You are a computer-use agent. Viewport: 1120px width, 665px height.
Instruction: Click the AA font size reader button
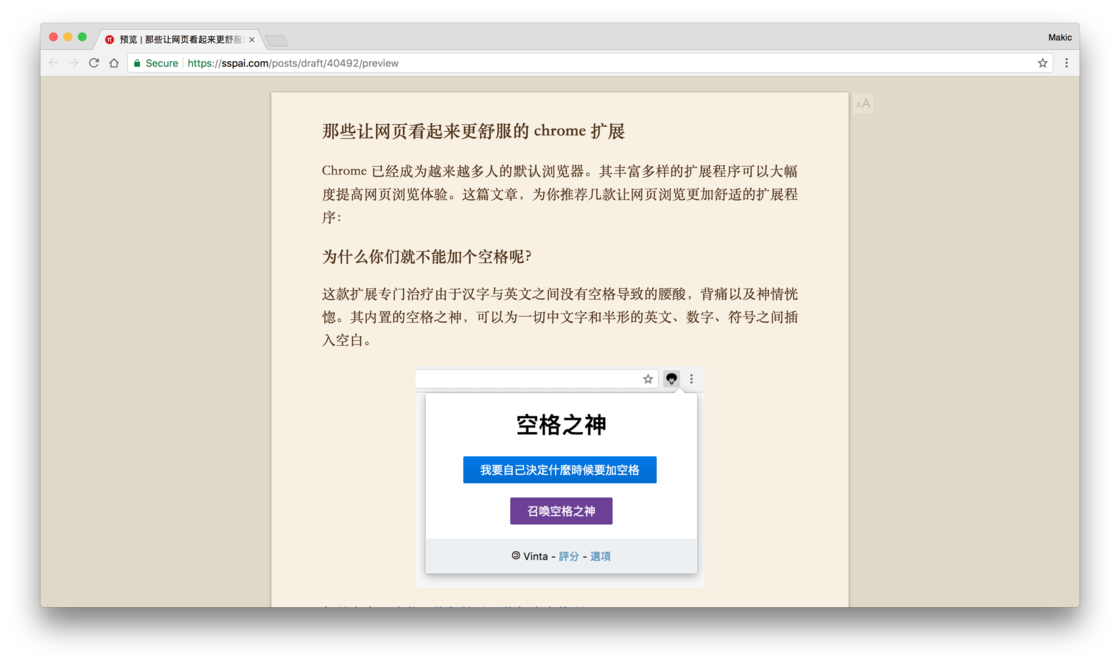863,104
